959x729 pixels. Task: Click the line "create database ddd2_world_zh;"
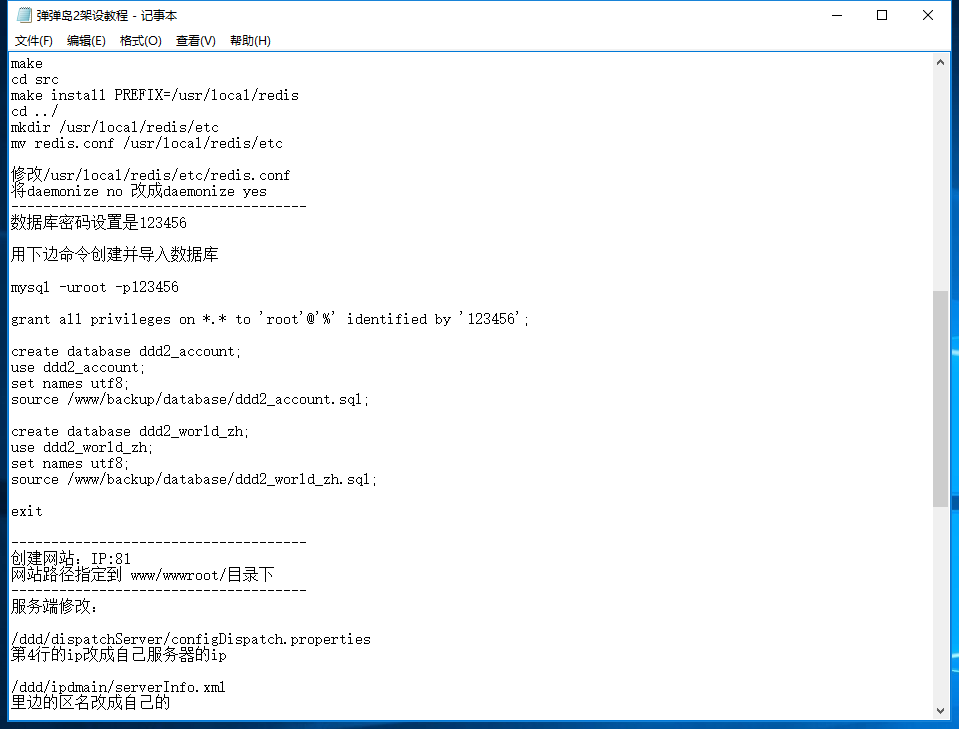click(130, 431)
